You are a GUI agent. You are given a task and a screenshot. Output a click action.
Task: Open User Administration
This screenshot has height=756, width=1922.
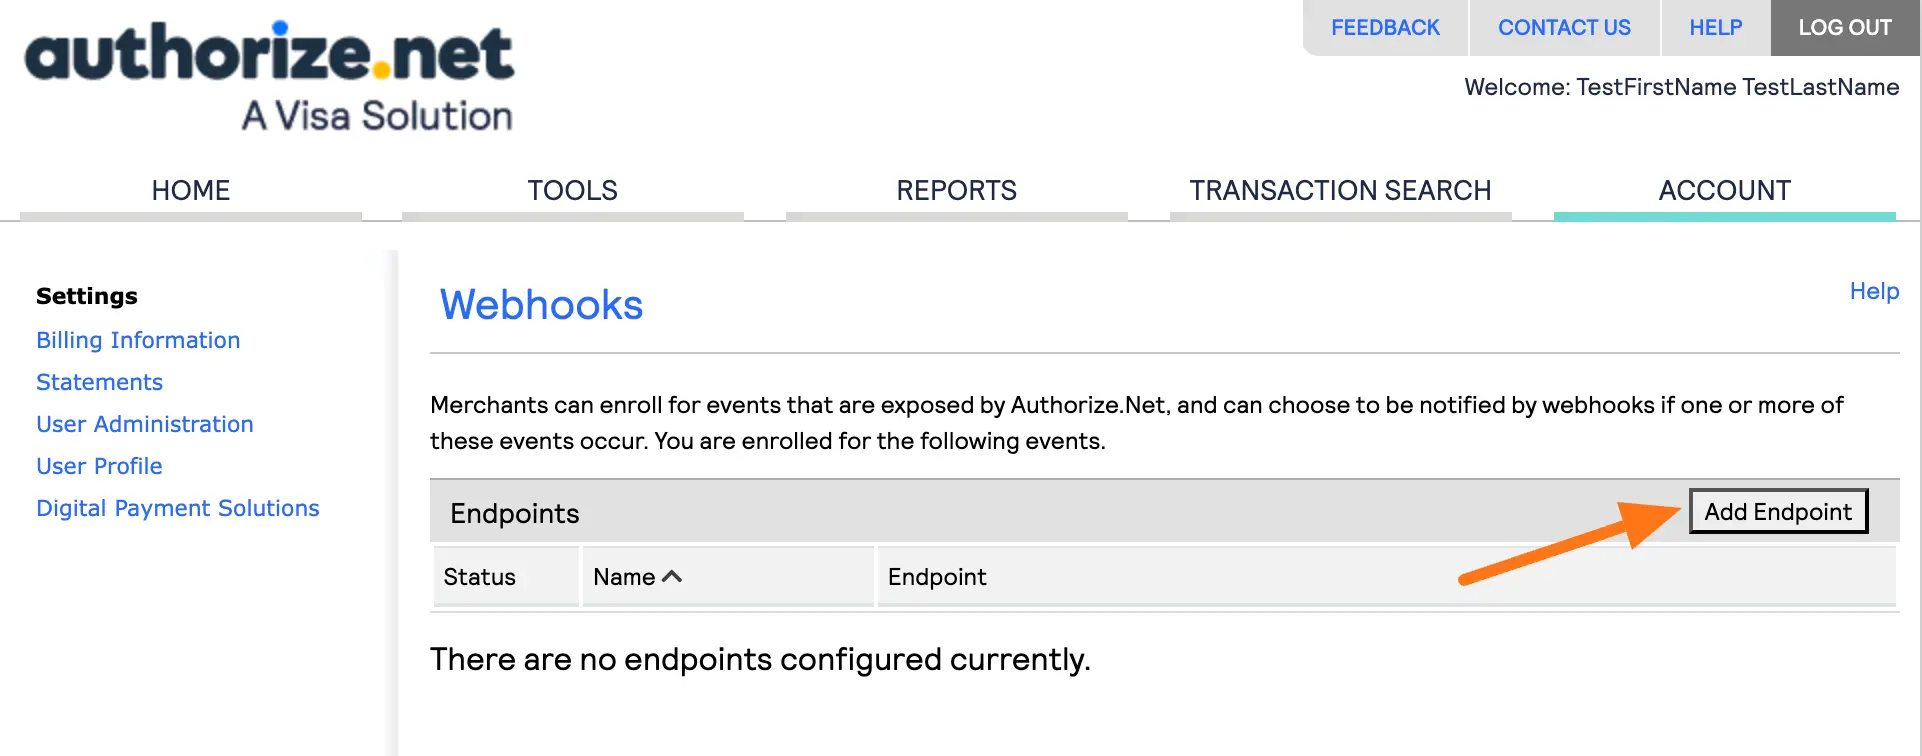tap(144, 424)
